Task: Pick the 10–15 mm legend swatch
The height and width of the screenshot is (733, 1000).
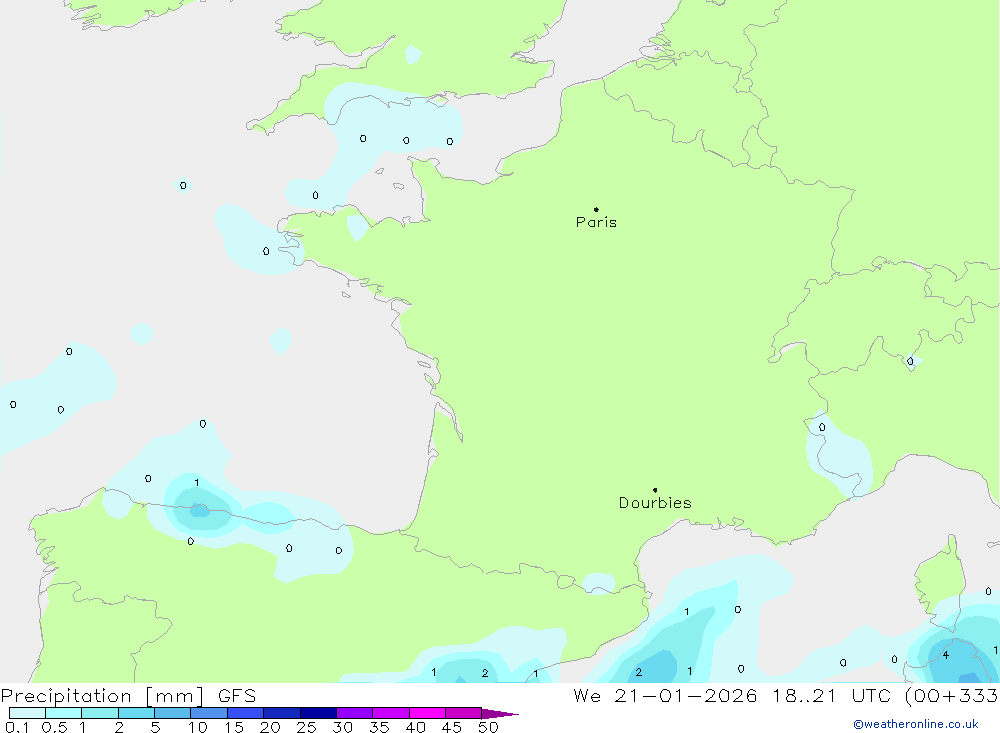Action: [x=209, y=713]
